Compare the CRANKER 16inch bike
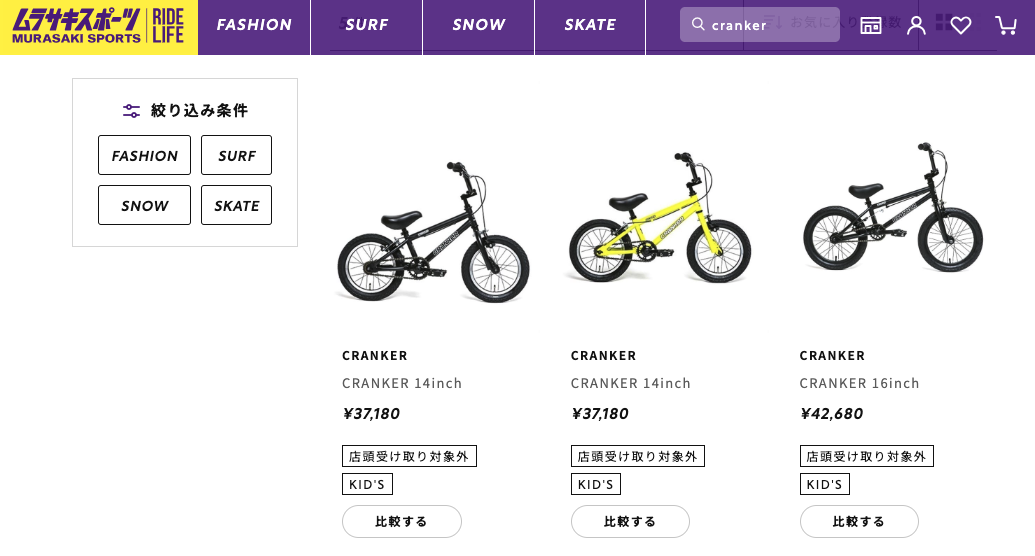The width and height of the screenshot is (1035, 556). [859, 521]
